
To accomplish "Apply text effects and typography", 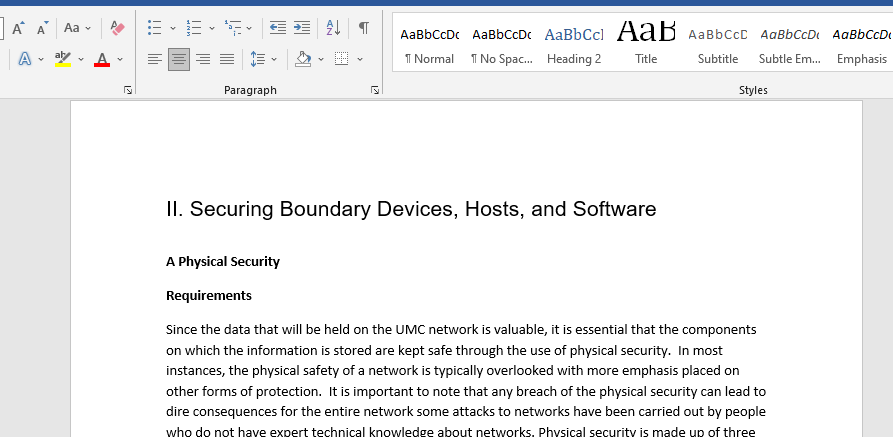I will coord(24,59).
